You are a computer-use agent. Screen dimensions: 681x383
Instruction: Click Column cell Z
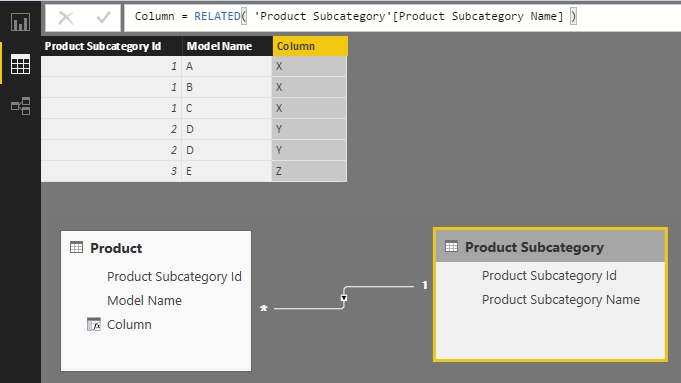[x=309, y=171]
